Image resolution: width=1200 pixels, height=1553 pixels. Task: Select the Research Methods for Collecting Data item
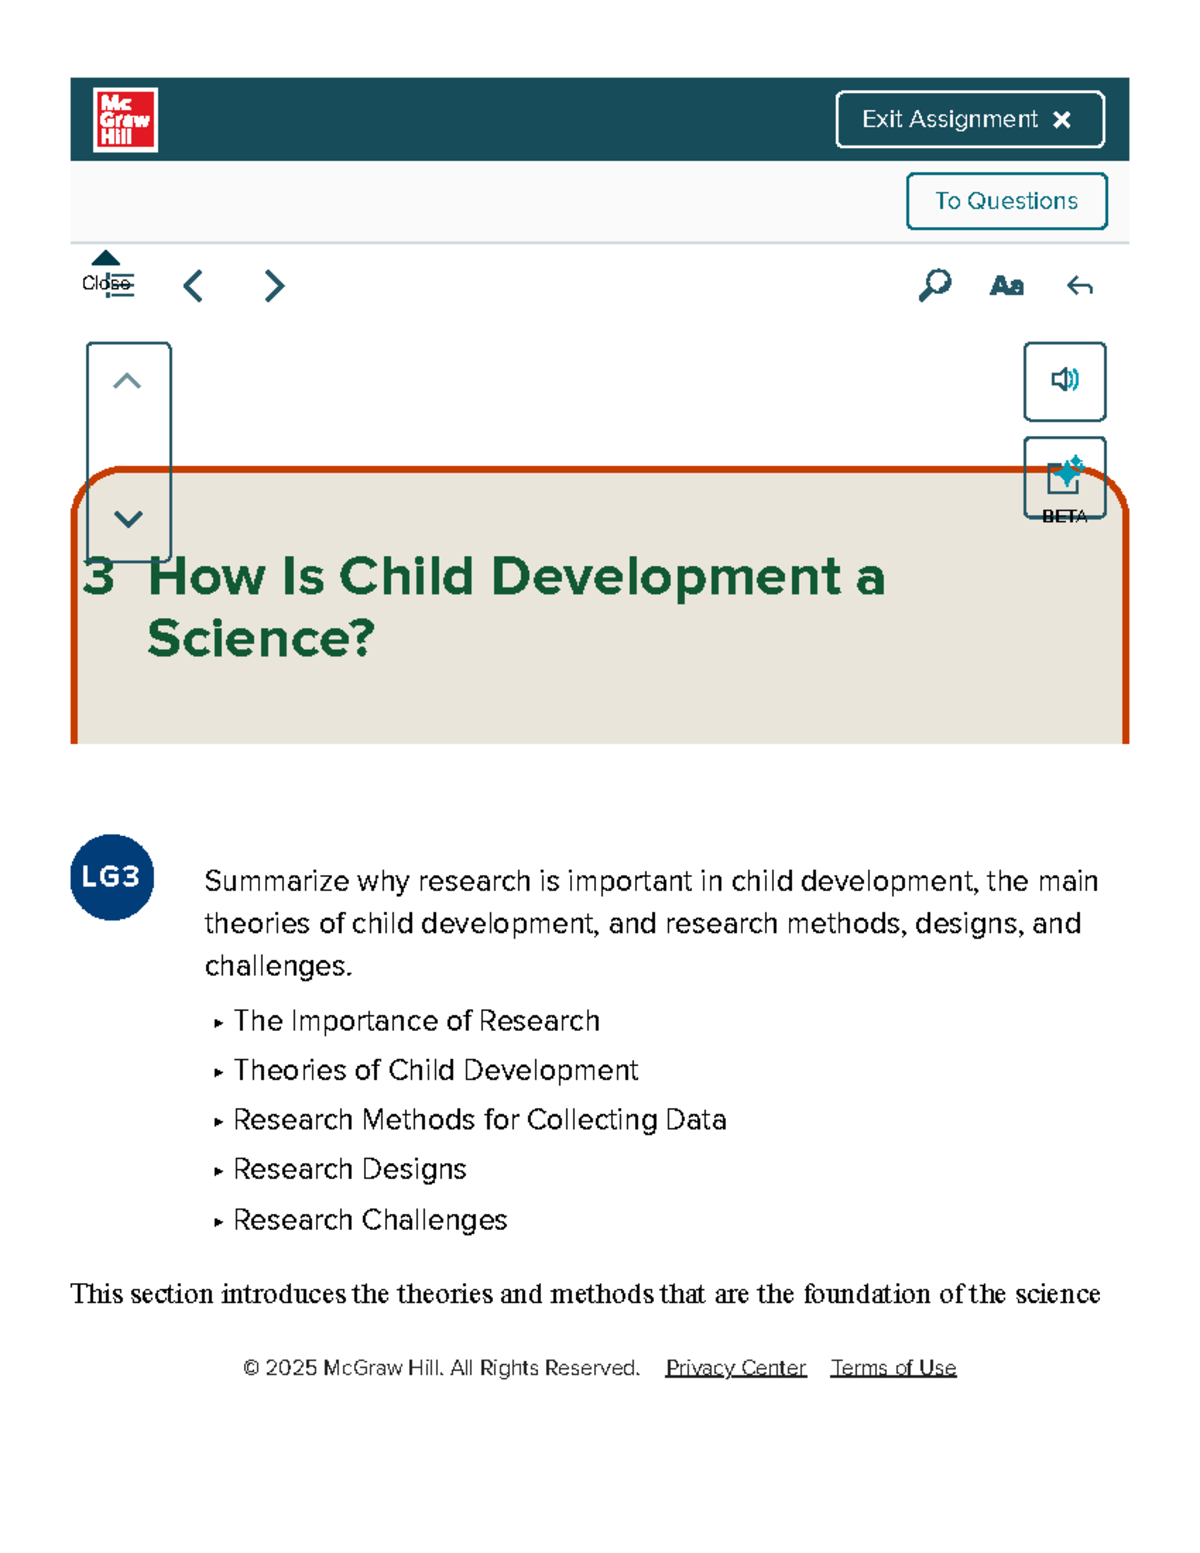point(479,1120)
